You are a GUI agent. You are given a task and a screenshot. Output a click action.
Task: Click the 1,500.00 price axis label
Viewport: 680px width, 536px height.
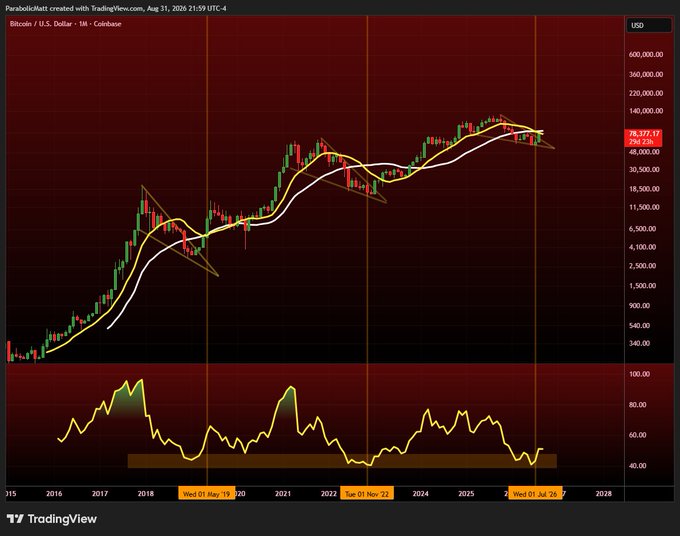(x=642, y=285)
